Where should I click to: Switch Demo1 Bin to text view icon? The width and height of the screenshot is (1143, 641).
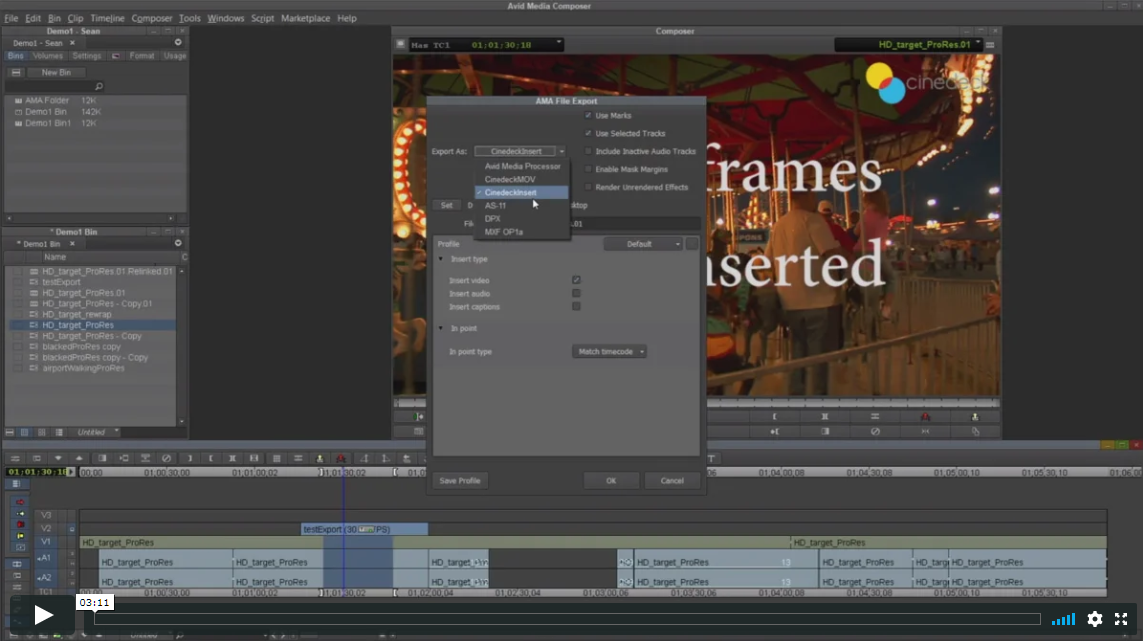[24, 432]
